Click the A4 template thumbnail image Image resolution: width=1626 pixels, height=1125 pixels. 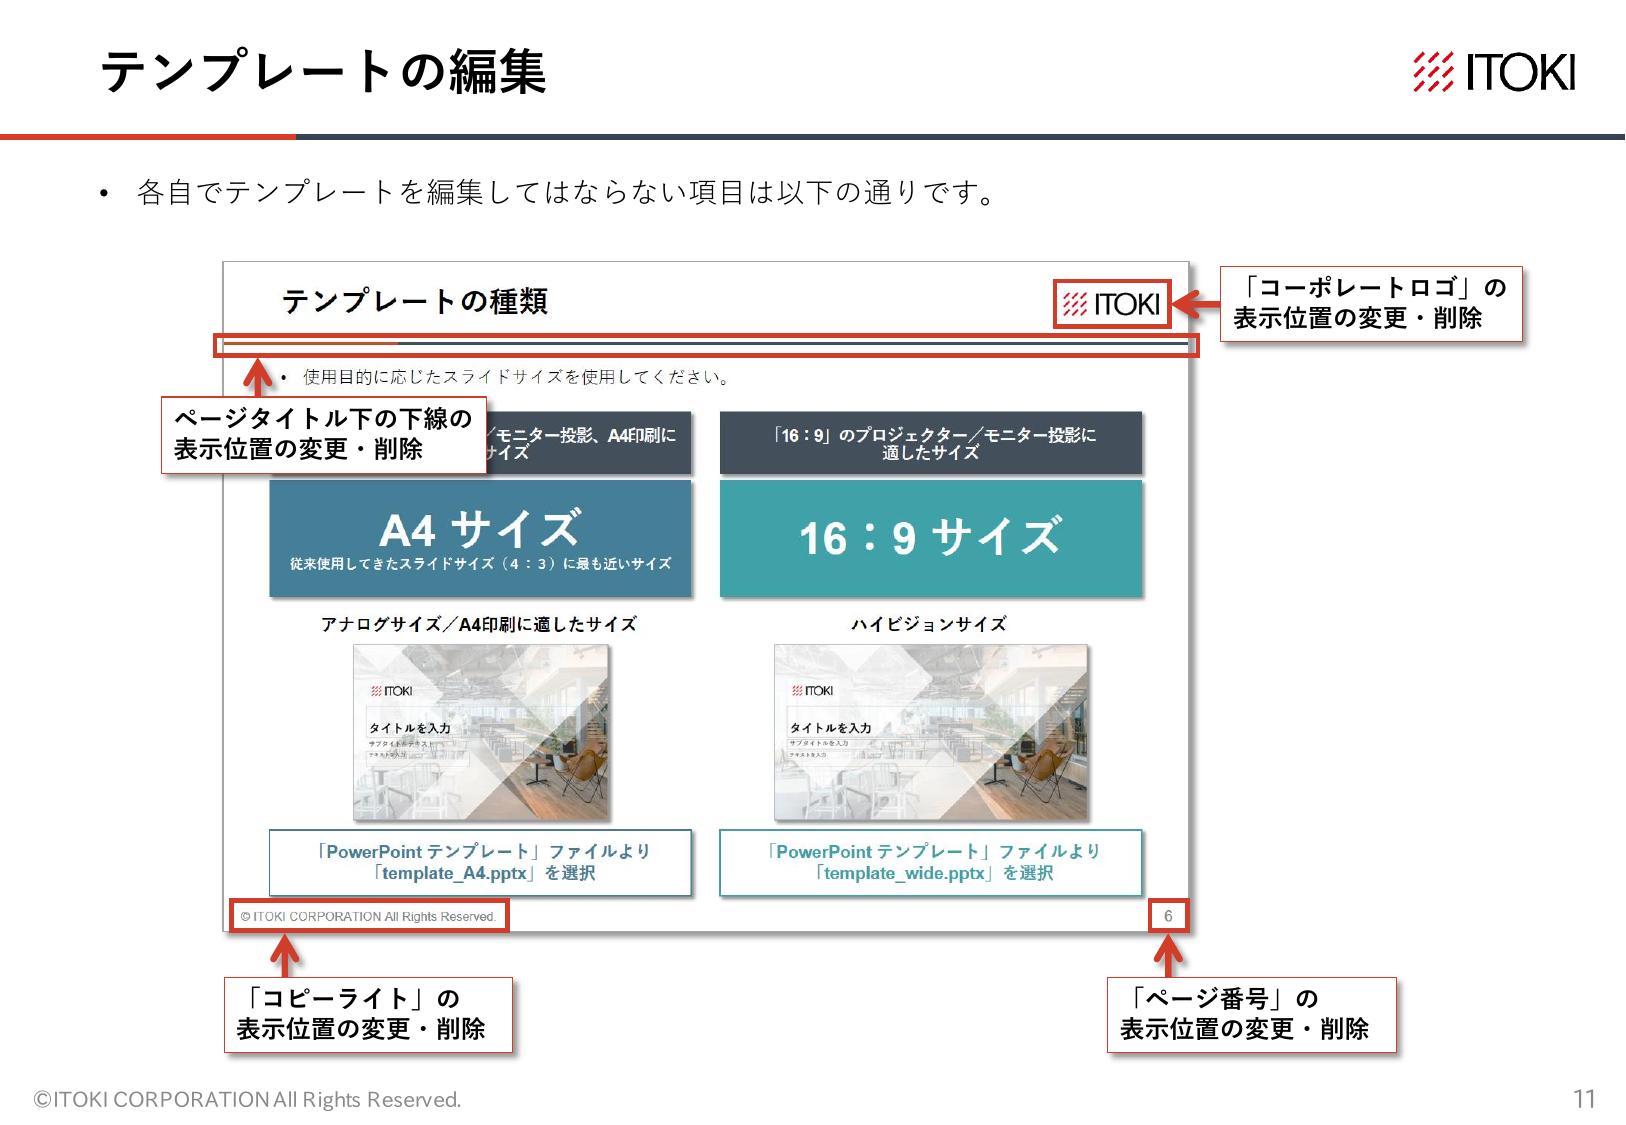[x=481, y=732]
